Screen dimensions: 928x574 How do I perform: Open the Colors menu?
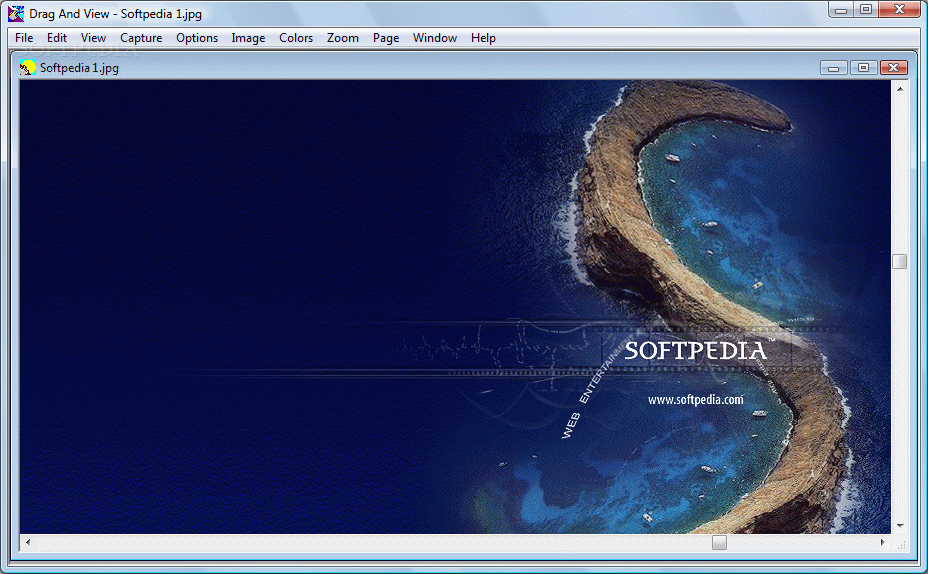pos(296,38)
